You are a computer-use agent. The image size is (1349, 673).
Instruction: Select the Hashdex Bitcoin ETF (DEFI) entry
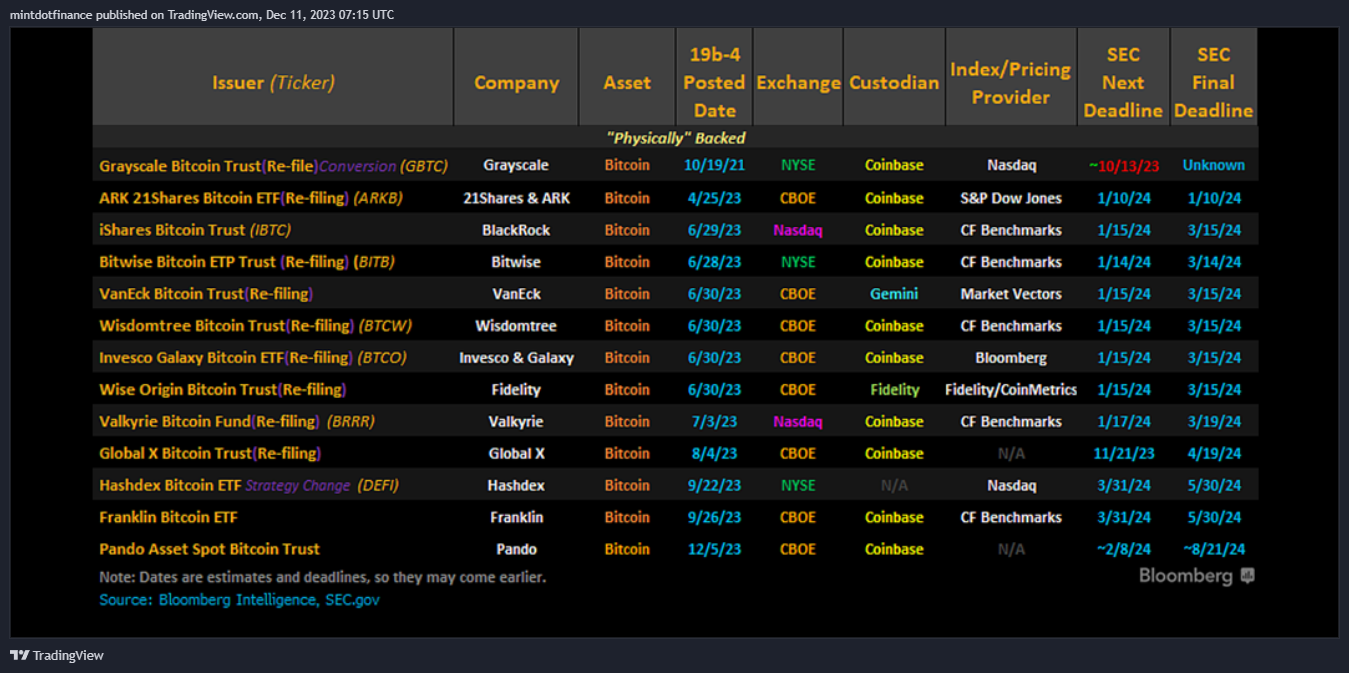coord(249,486)
